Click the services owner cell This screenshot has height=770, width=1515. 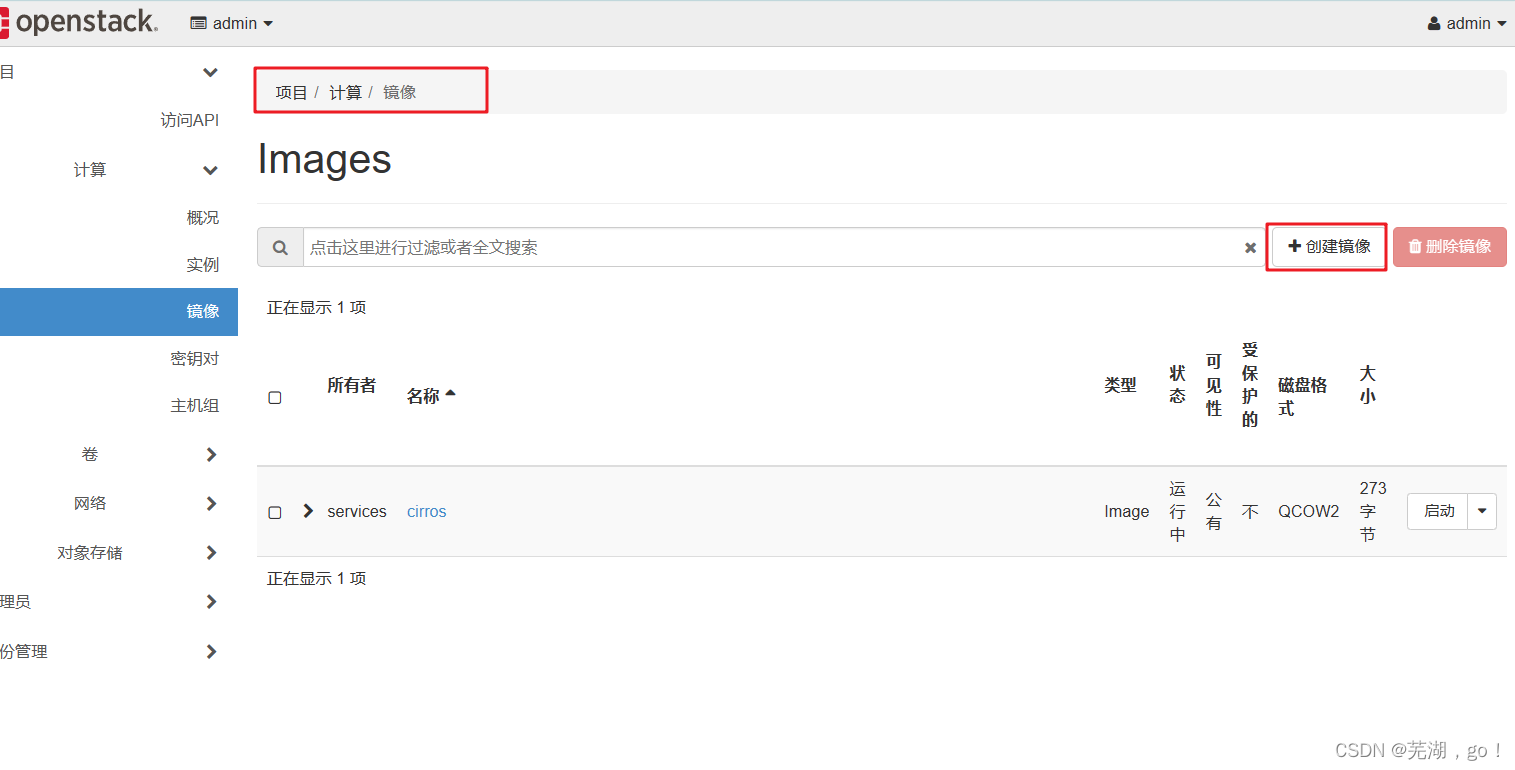(x=357, y=511)
